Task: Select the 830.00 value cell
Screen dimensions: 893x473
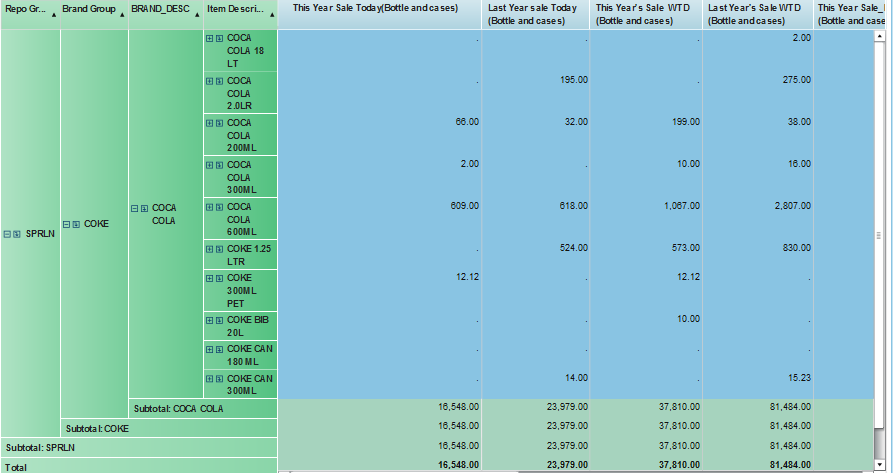Action: pos(797,248)
